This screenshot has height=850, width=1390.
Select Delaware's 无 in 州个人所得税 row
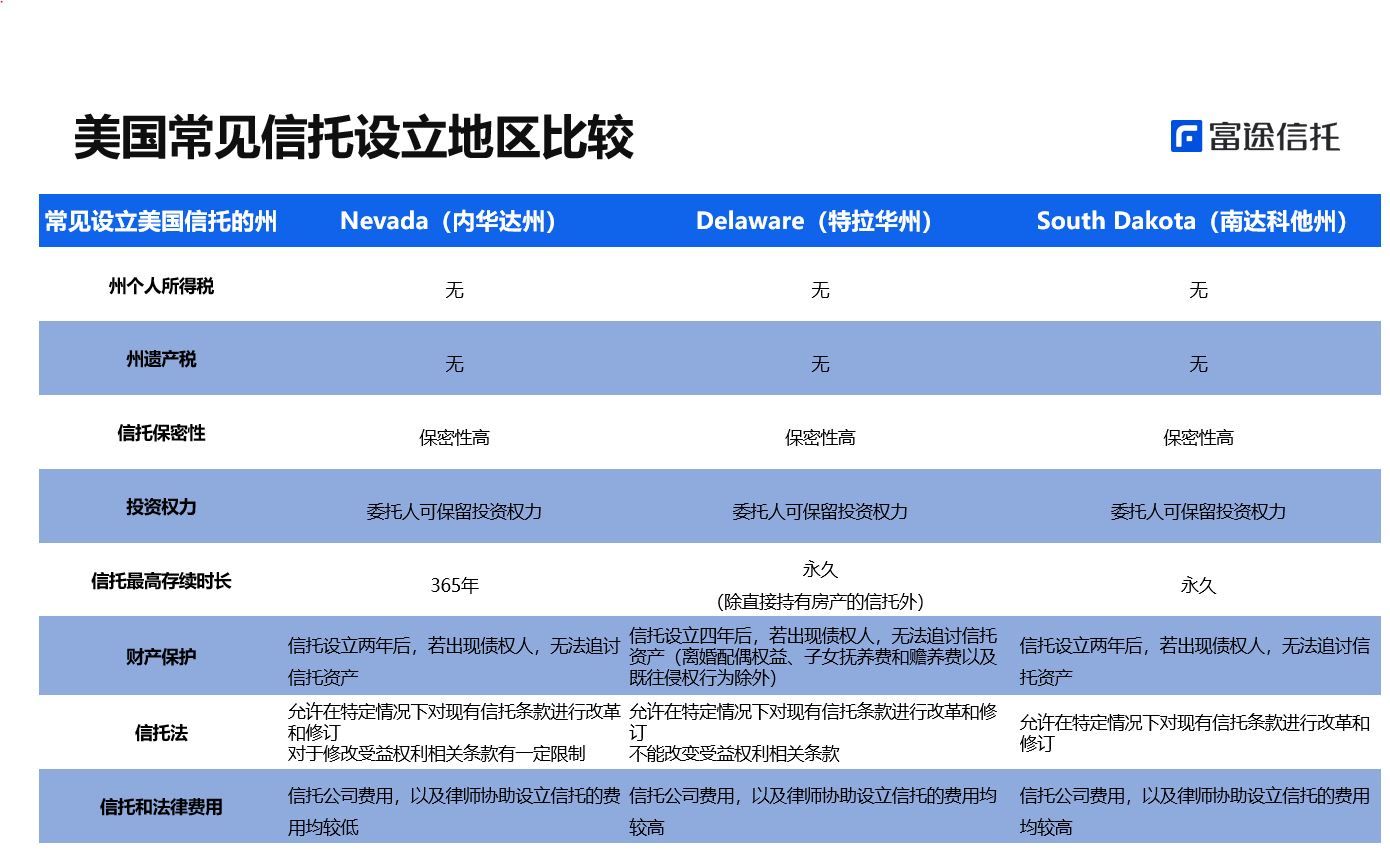pyautogui.click(x=820, y=290)
